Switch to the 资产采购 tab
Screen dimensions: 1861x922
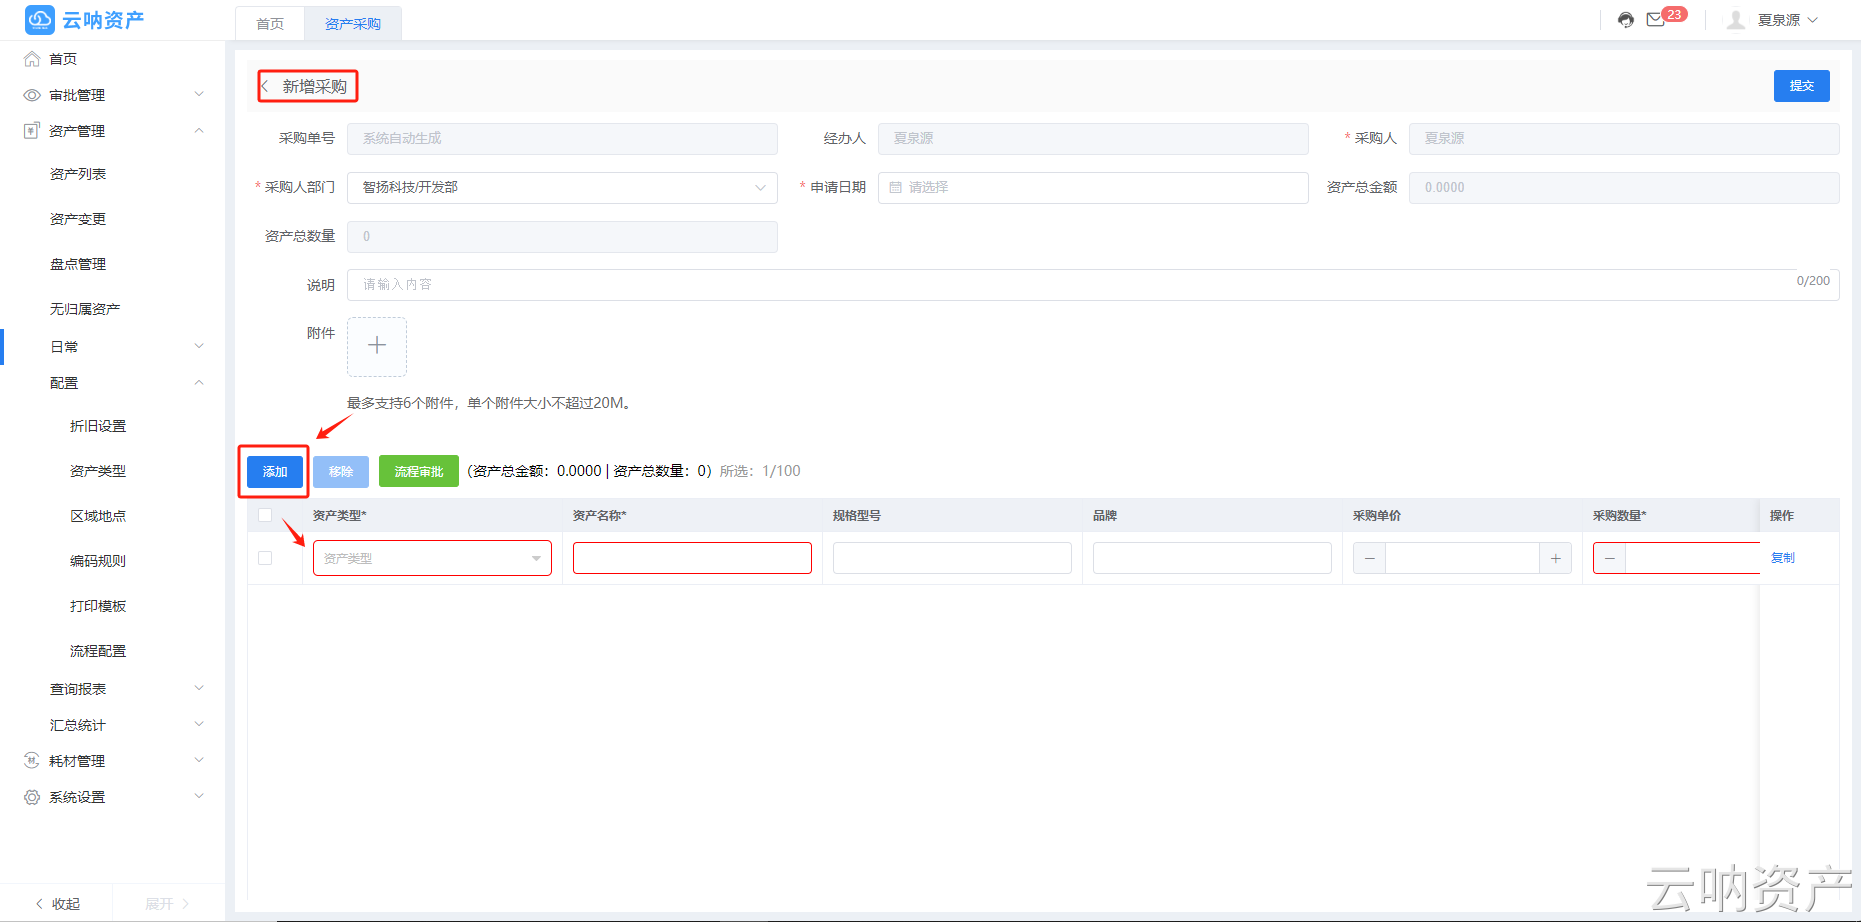pos(353,24)
